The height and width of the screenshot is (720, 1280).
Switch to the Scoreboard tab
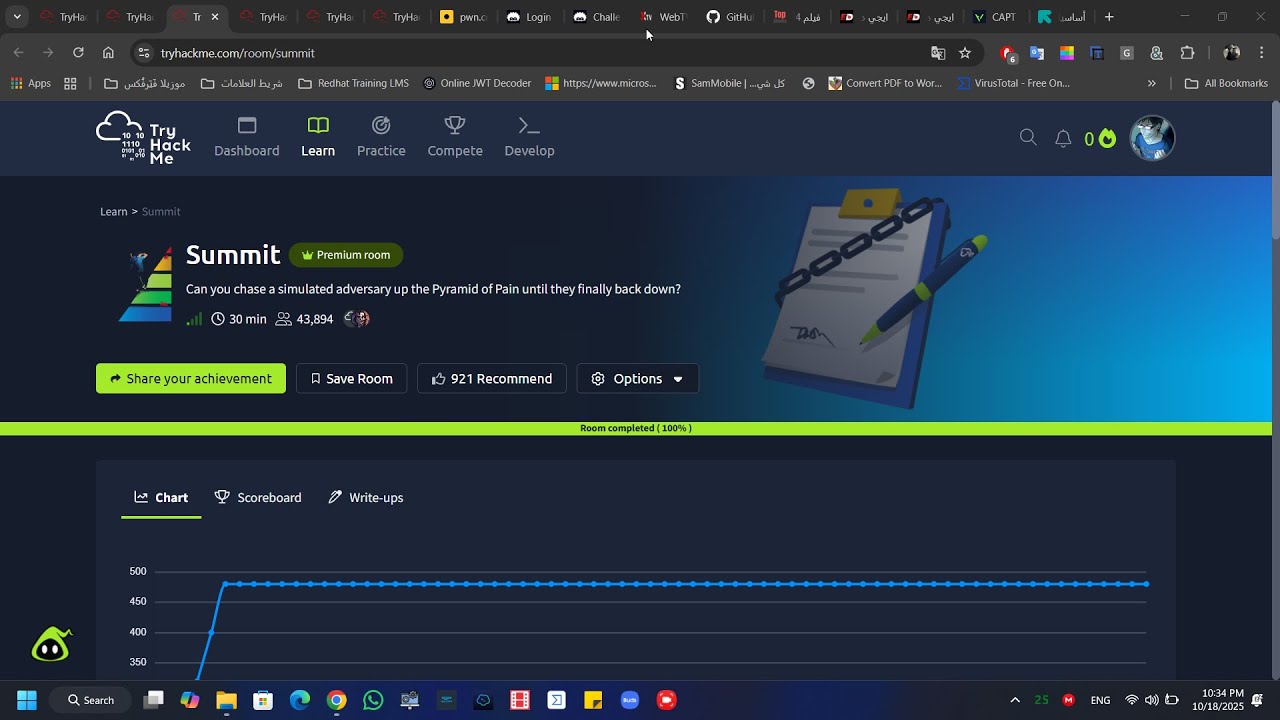(x=258, y=498)
